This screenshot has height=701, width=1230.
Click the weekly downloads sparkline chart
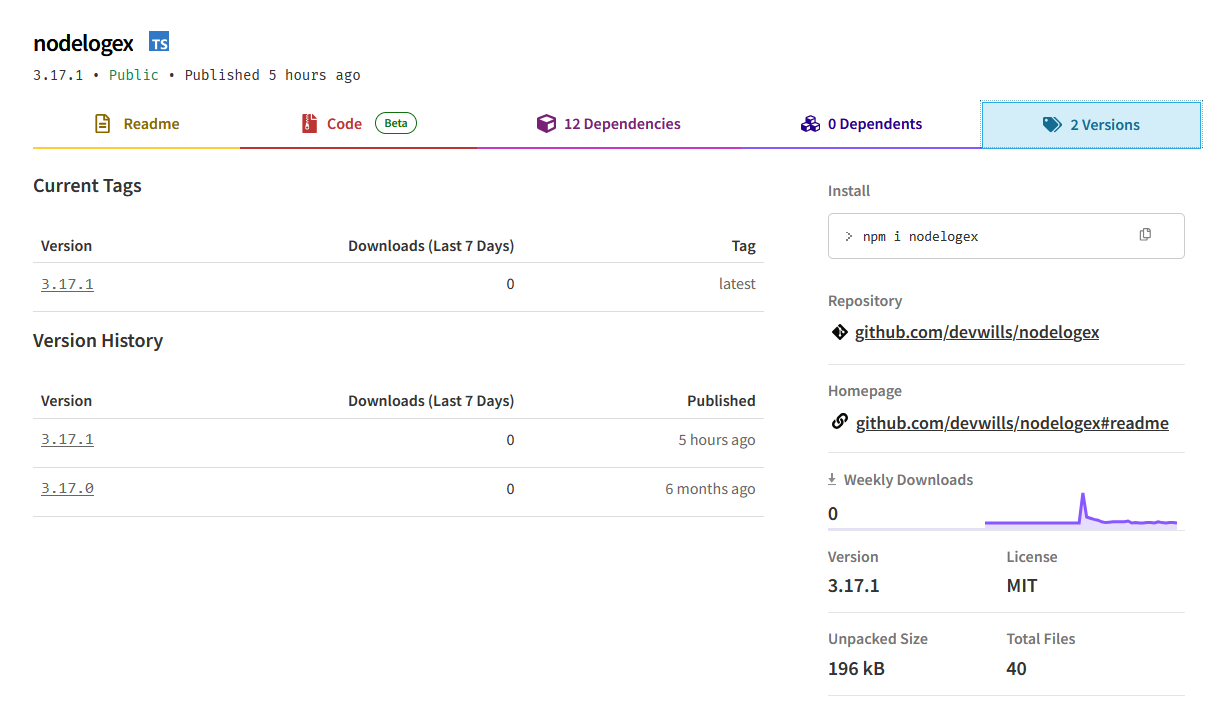click(1080, 510)
